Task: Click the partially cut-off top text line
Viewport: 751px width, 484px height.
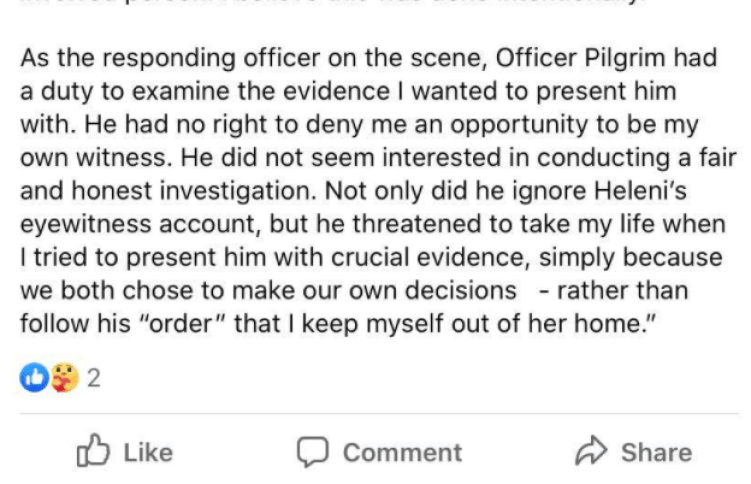Action: pyautogui.click(x=330, y=2)
